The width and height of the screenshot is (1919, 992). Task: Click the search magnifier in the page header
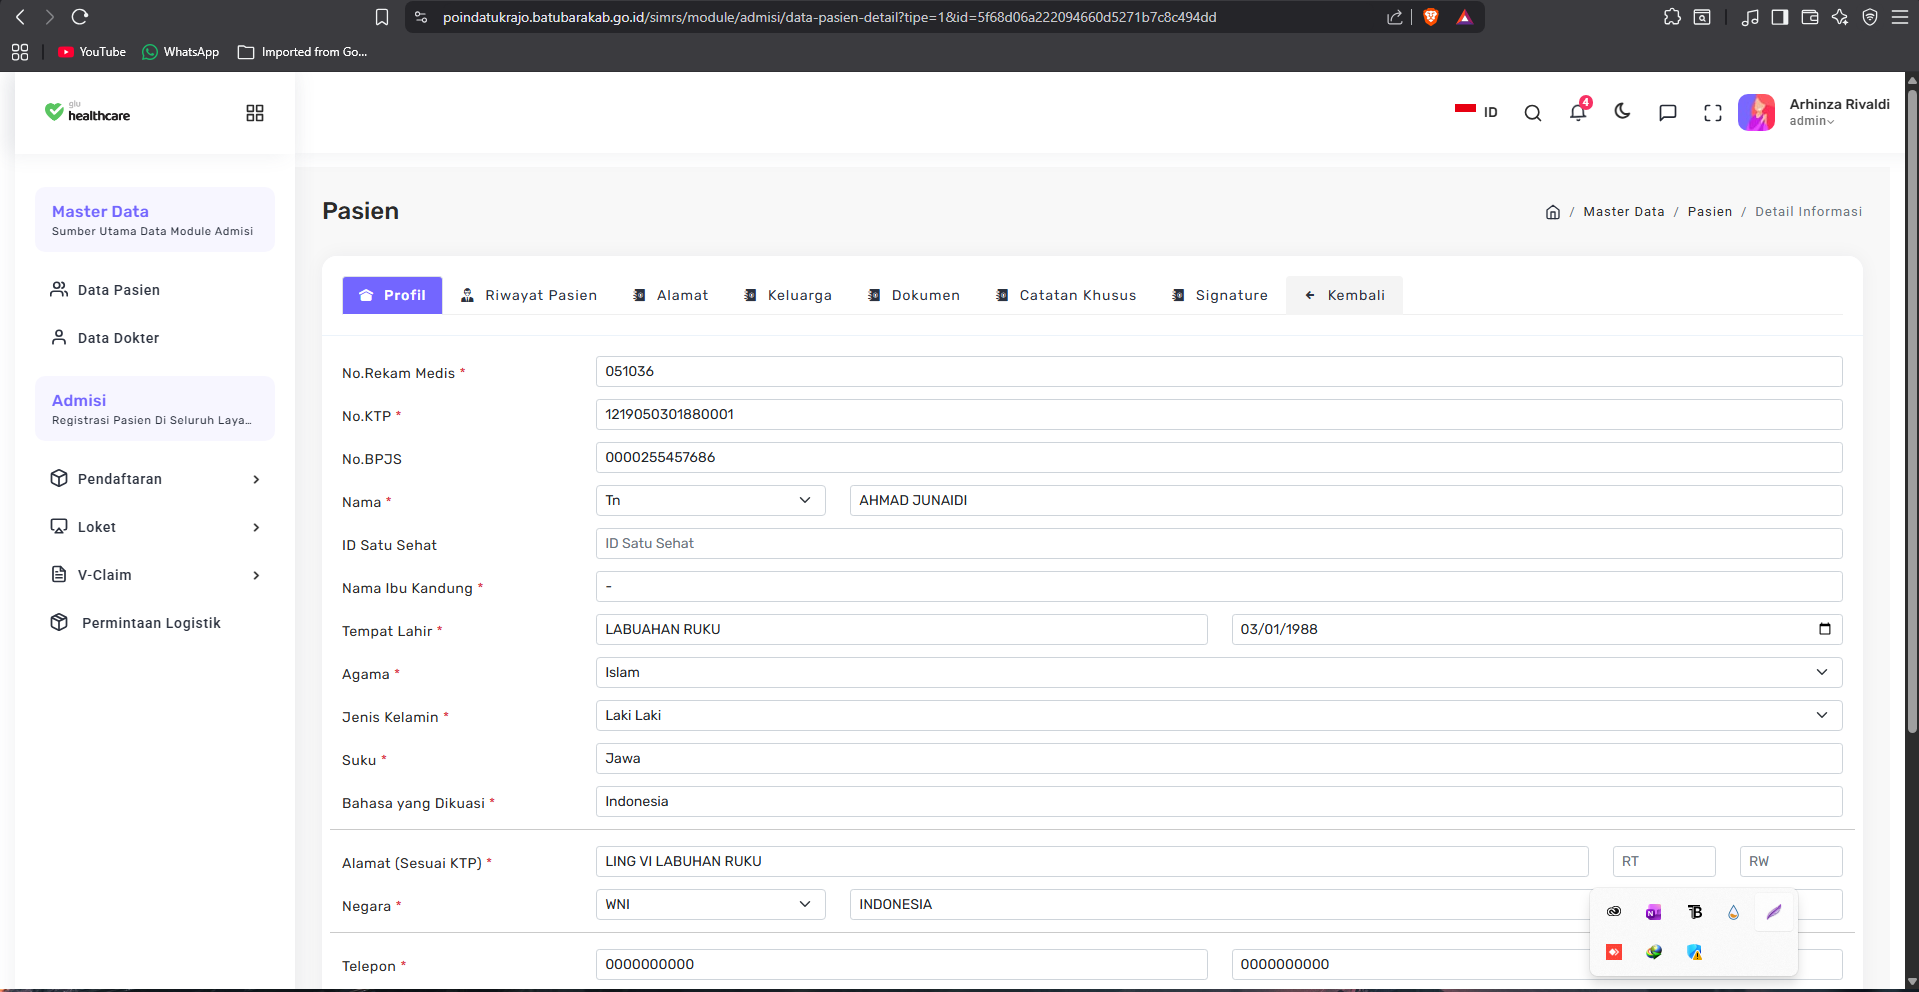pyautogui.click(x=1533, y=113)
